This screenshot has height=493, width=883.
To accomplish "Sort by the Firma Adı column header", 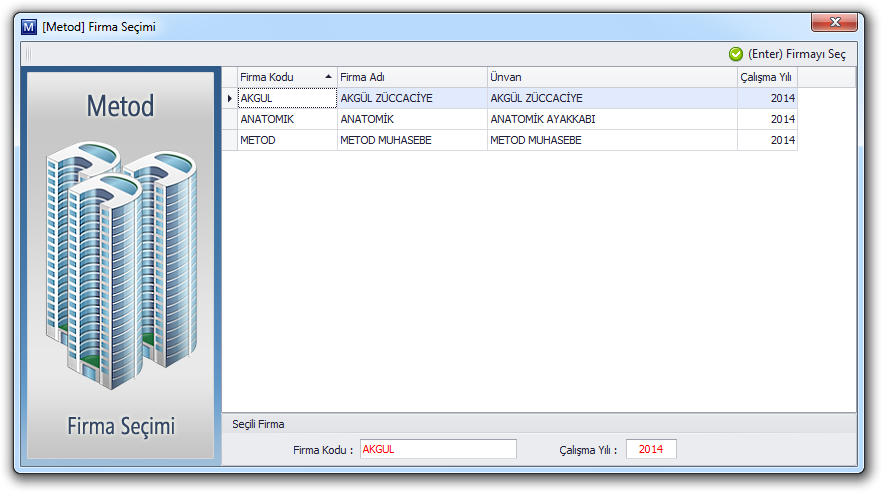I will [x=410, y=77].
